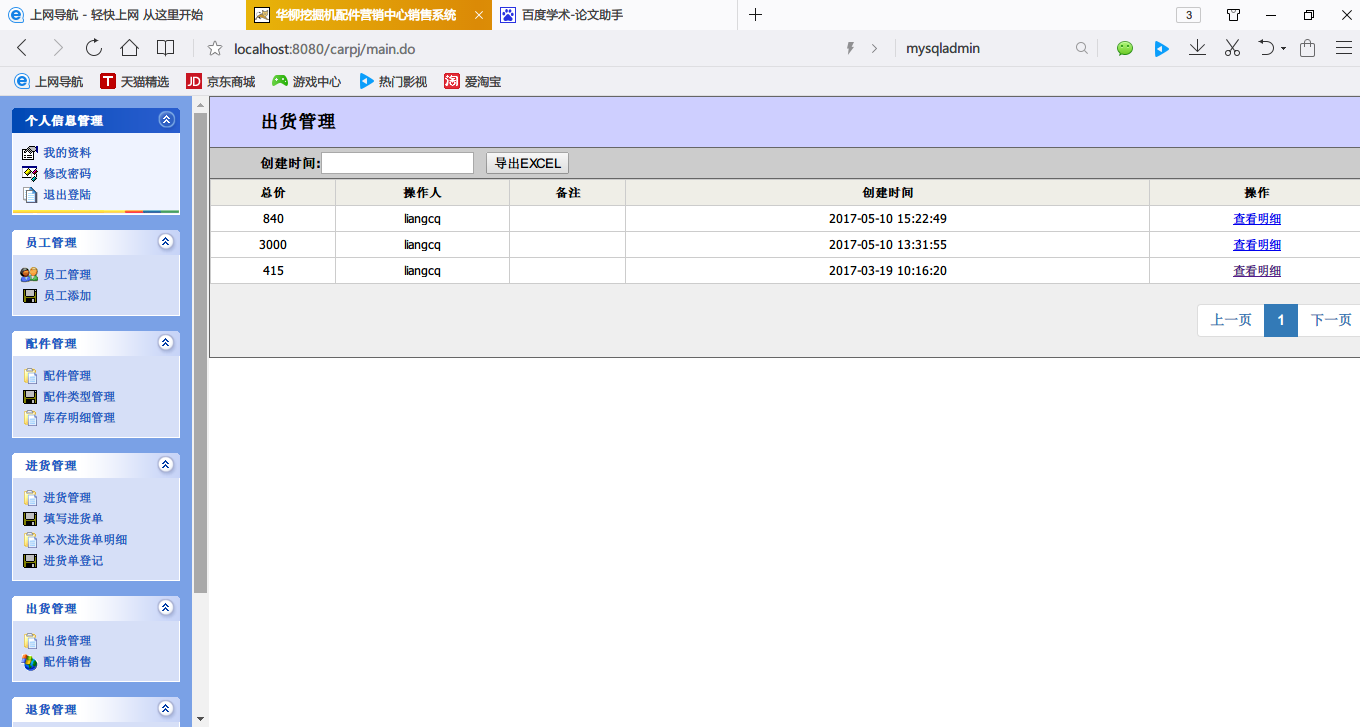
Task: View details for the 415 order
Action: click(x=1257, y=271)
